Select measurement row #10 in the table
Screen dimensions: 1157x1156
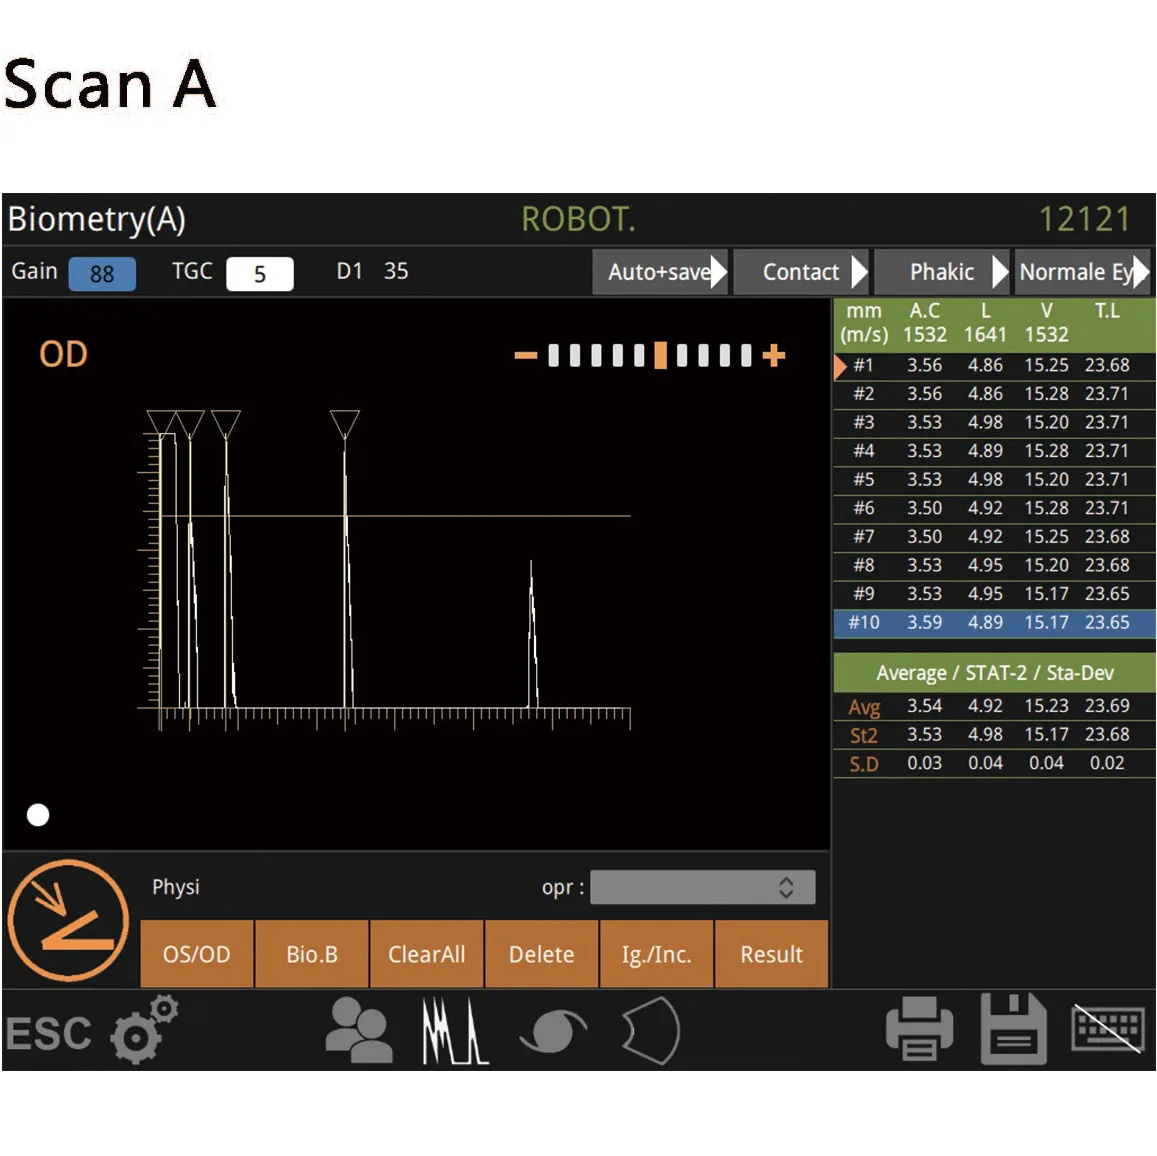[x=994, y=622]
